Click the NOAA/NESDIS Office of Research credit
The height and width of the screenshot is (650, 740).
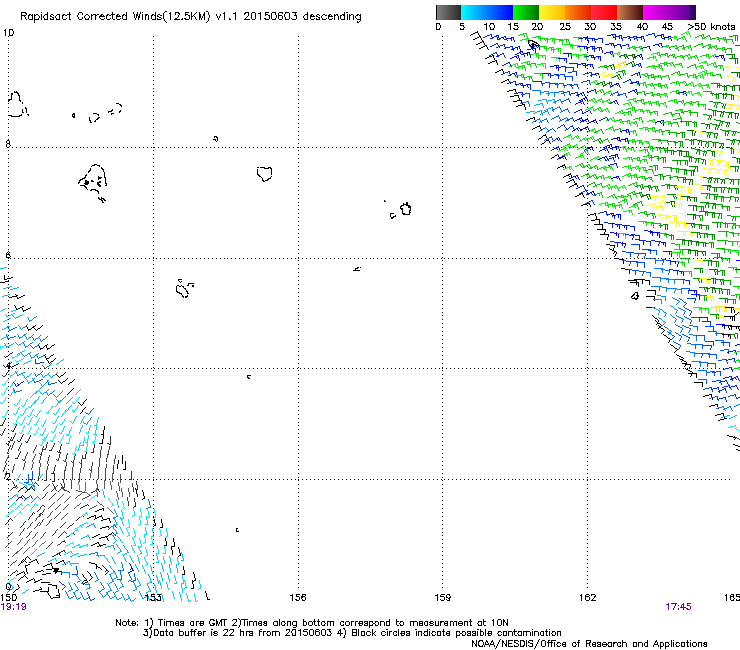pyautogui.click(x=589, y=644)
